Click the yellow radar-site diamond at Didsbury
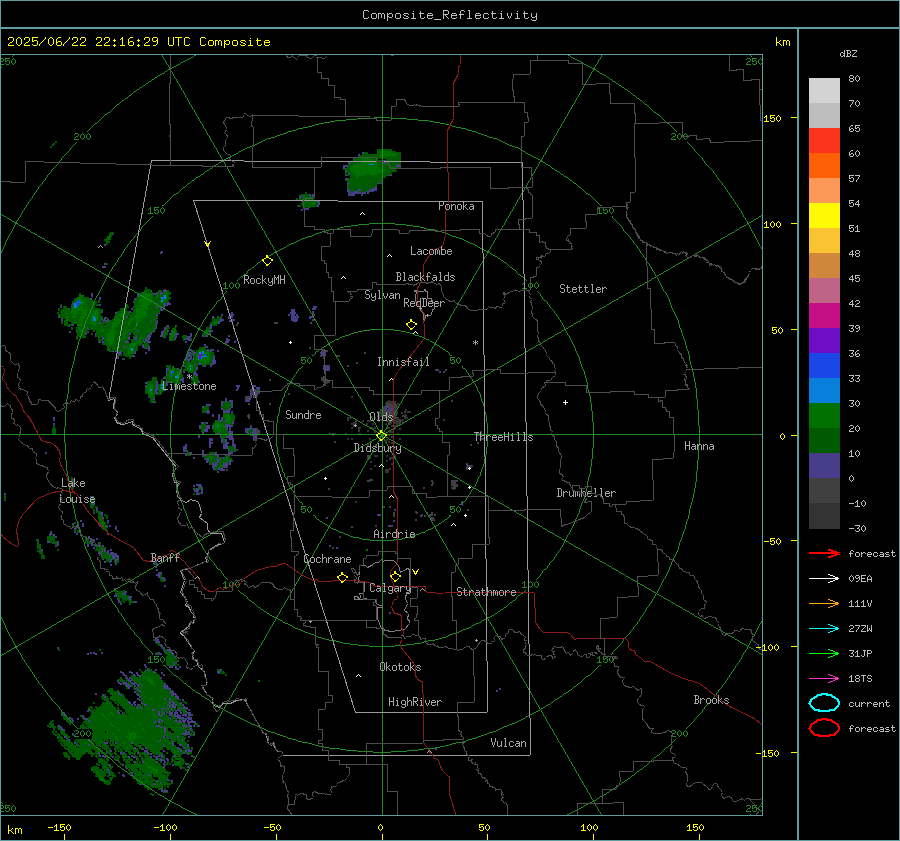The width and height of the screenshot is (900, 841). click(x=381, y=436)
